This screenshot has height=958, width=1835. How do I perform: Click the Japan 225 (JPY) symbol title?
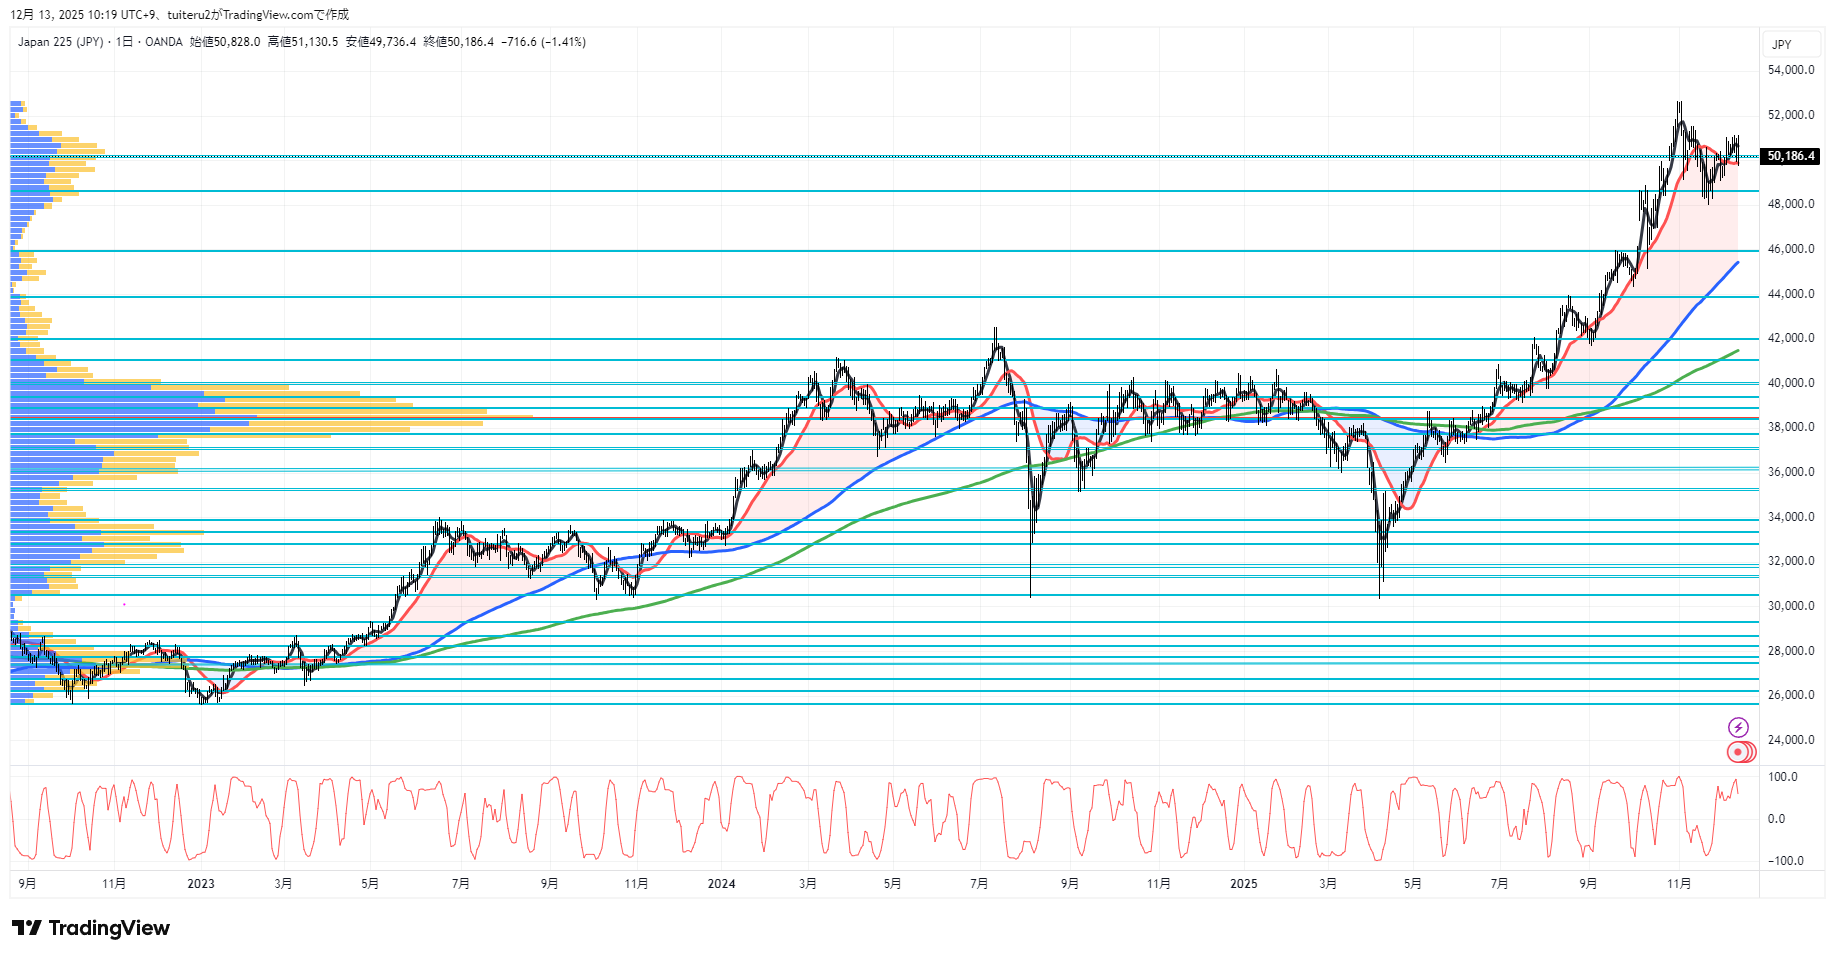click(x=60, y=42)
